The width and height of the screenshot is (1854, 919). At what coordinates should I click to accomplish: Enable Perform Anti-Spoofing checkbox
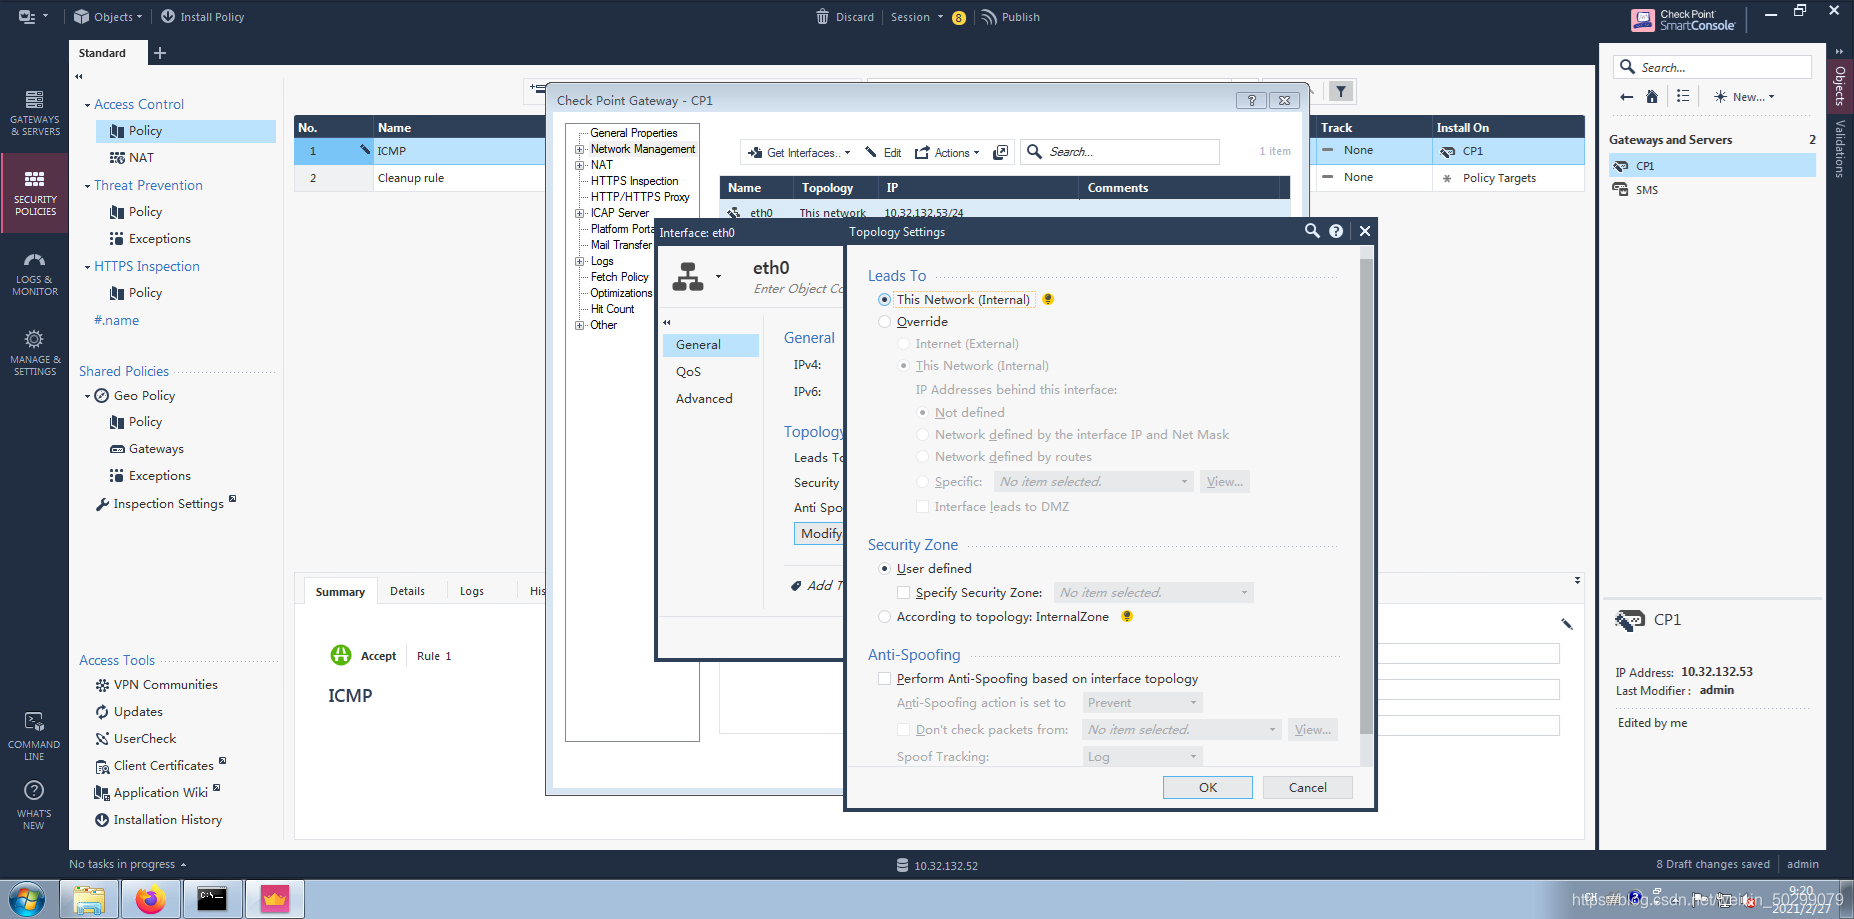point(884,679)
